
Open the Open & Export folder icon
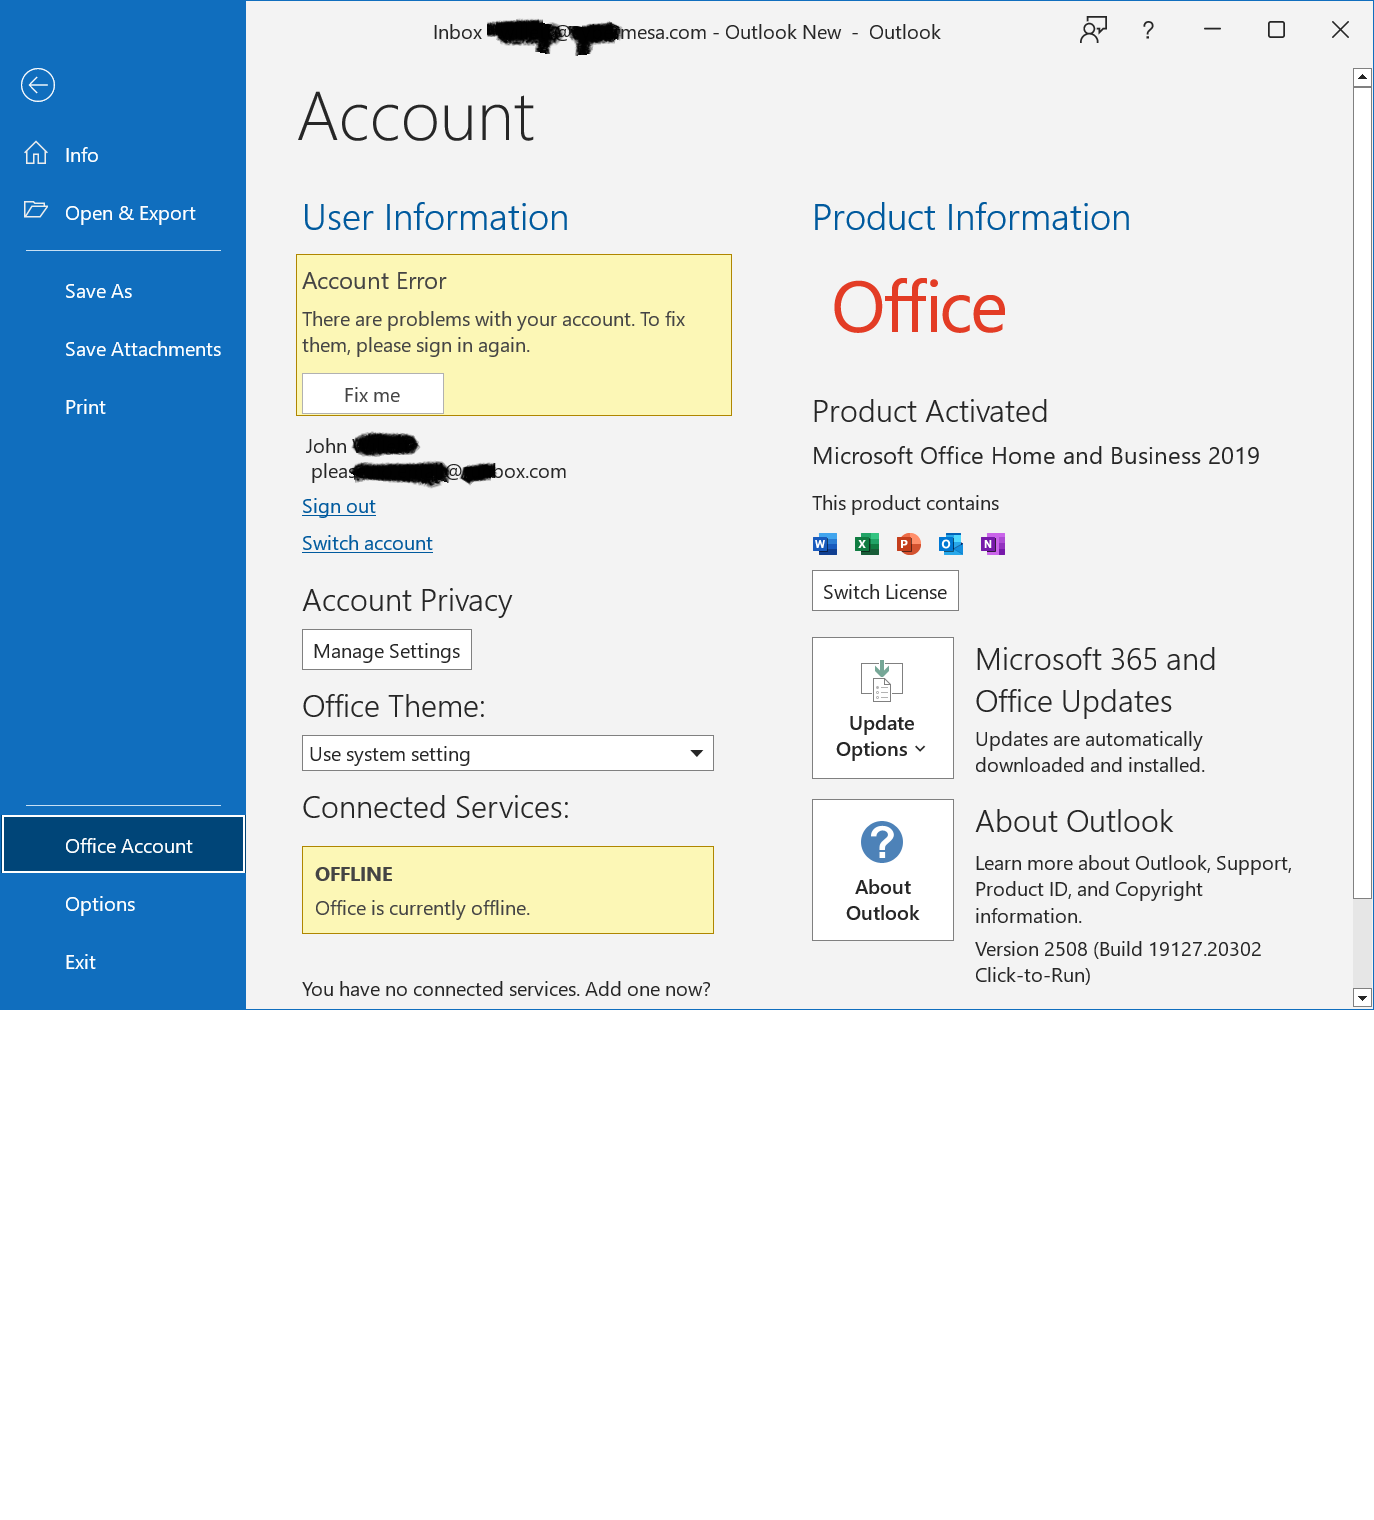[x=36, y=211]
